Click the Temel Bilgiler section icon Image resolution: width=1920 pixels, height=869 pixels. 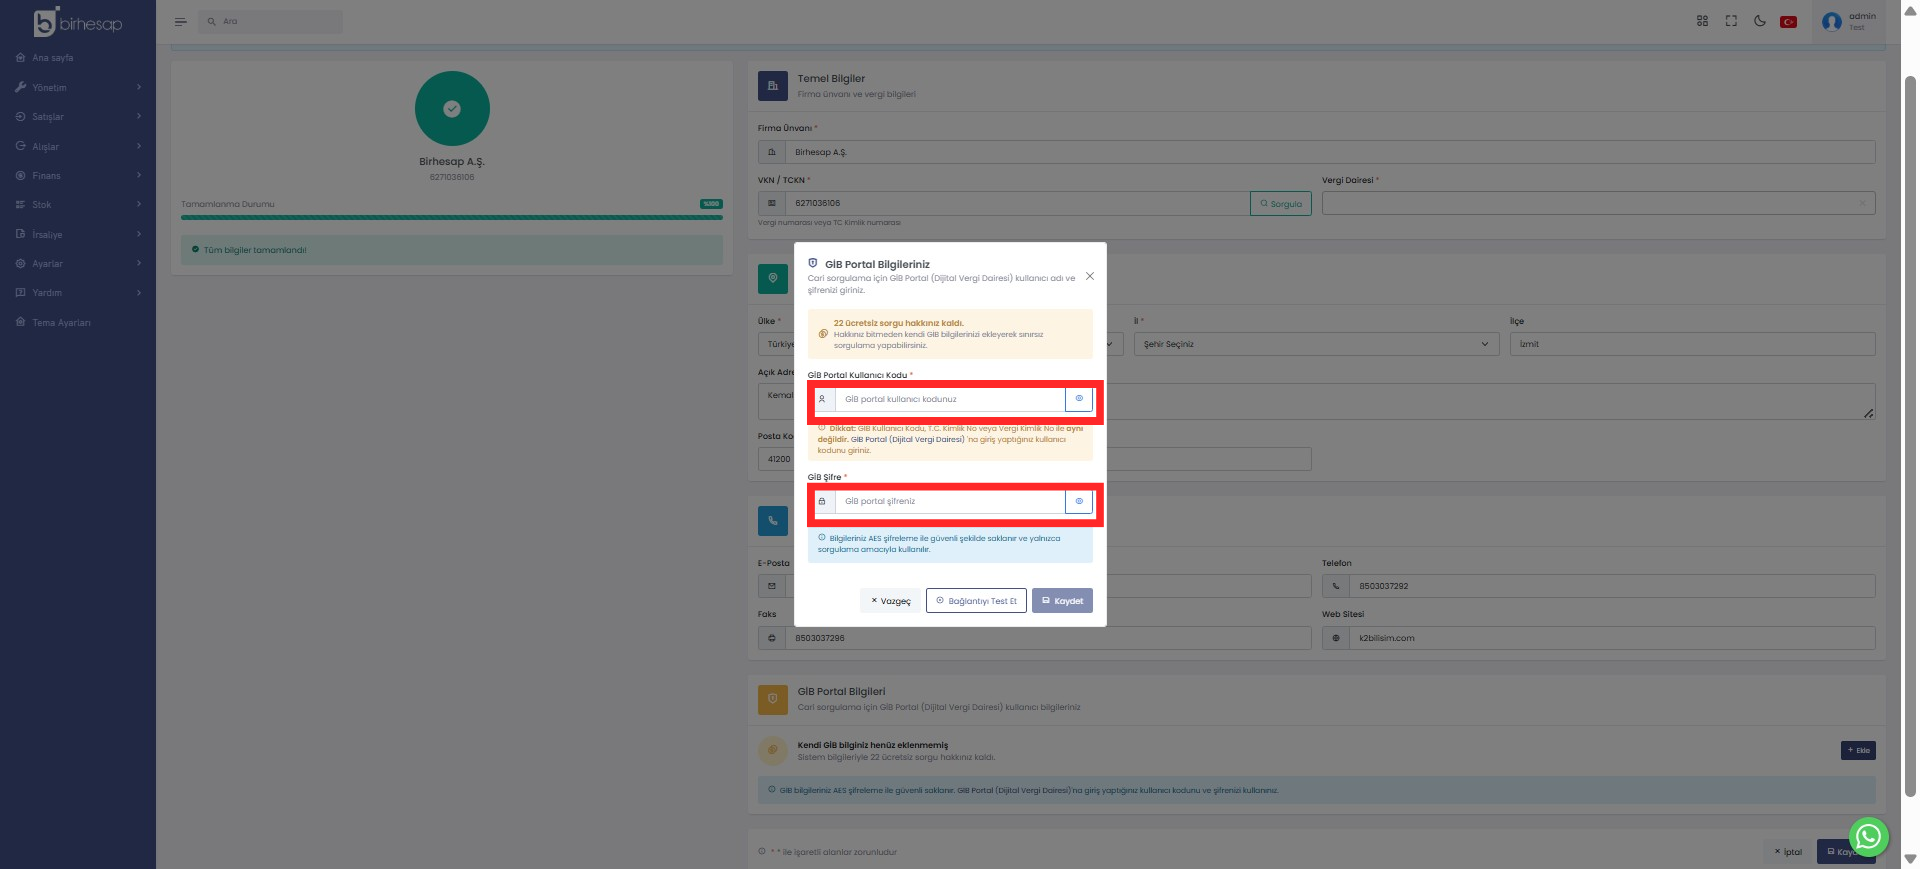point(773,86)
